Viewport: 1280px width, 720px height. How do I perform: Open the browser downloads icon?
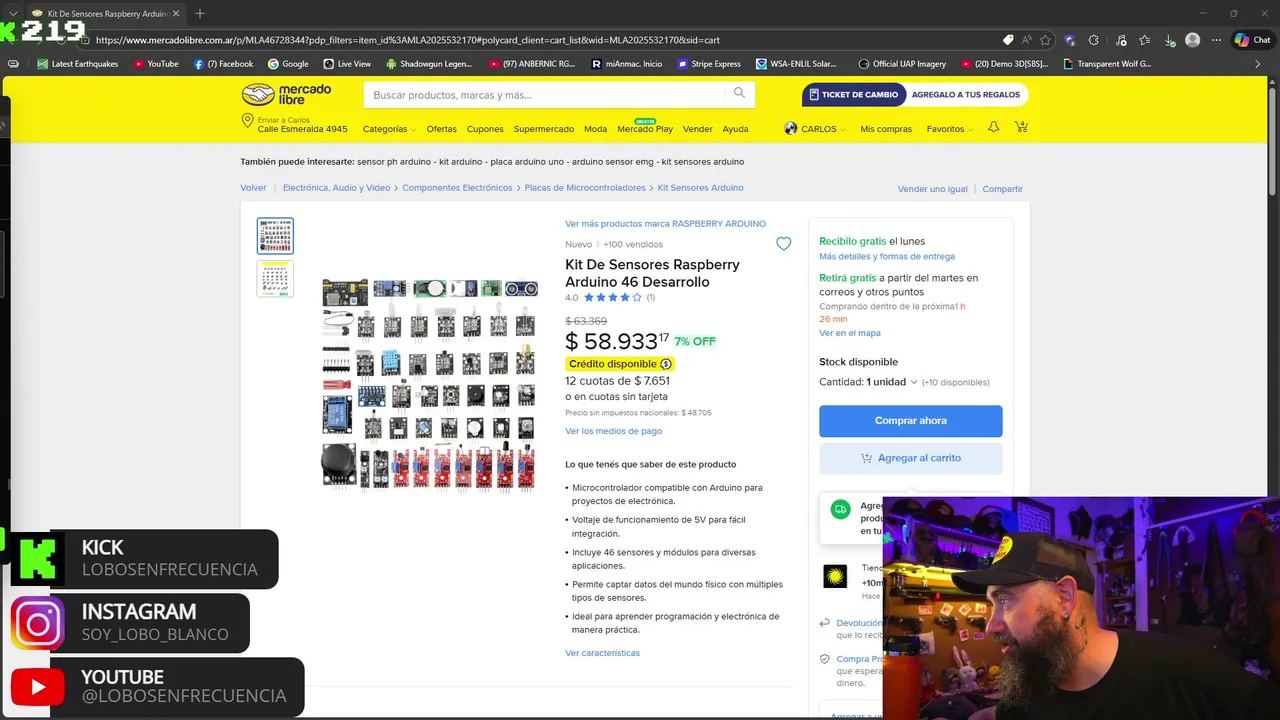1168,40
